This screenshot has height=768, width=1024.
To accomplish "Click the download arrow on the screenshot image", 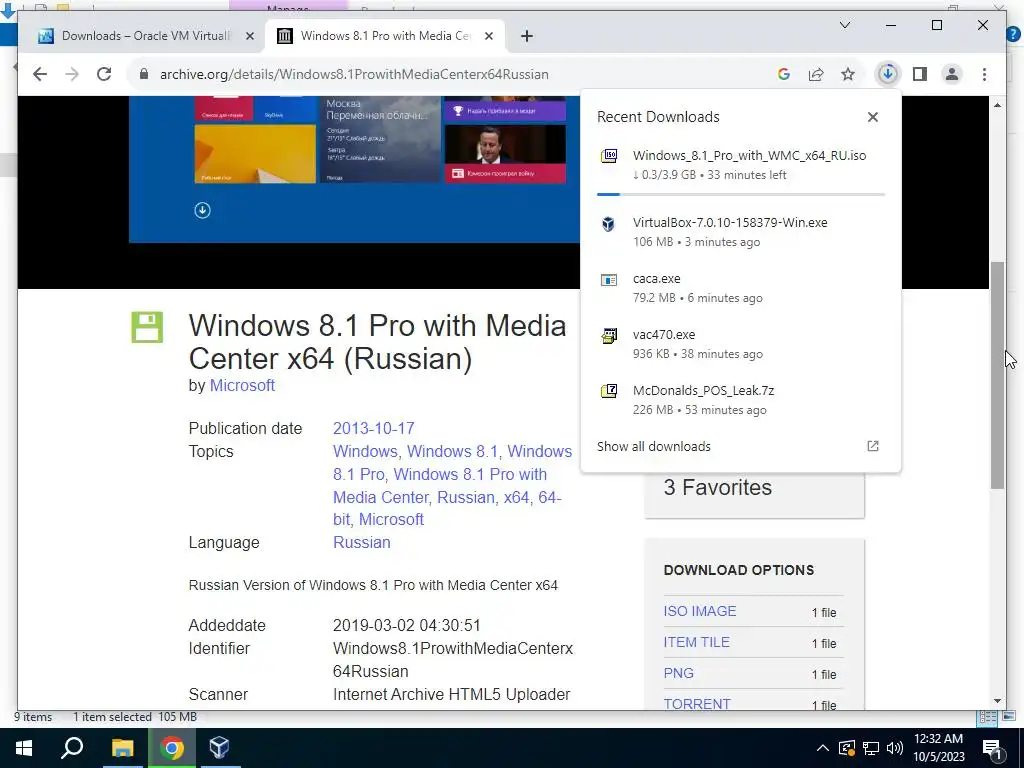I will click(x=202, y=210).
